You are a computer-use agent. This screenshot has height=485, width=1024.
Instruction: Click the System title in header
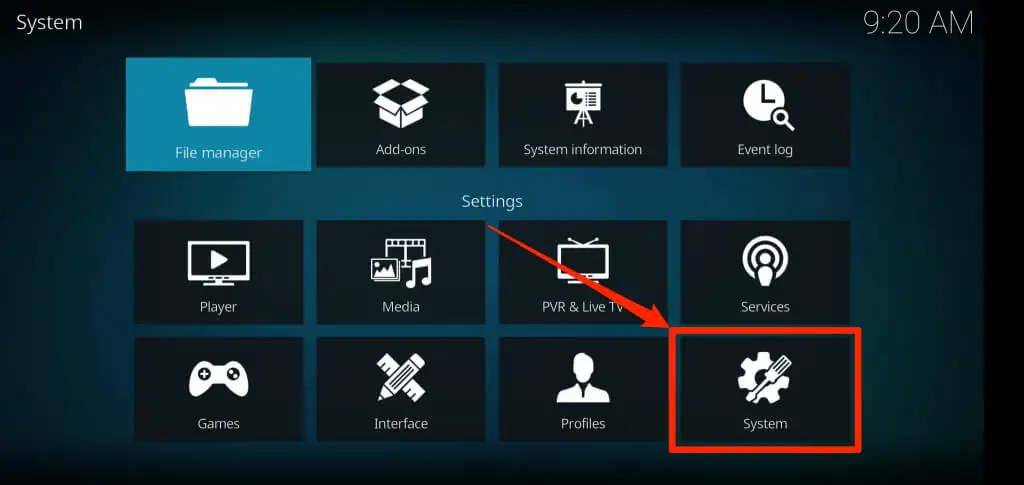(x=49, y=23)
